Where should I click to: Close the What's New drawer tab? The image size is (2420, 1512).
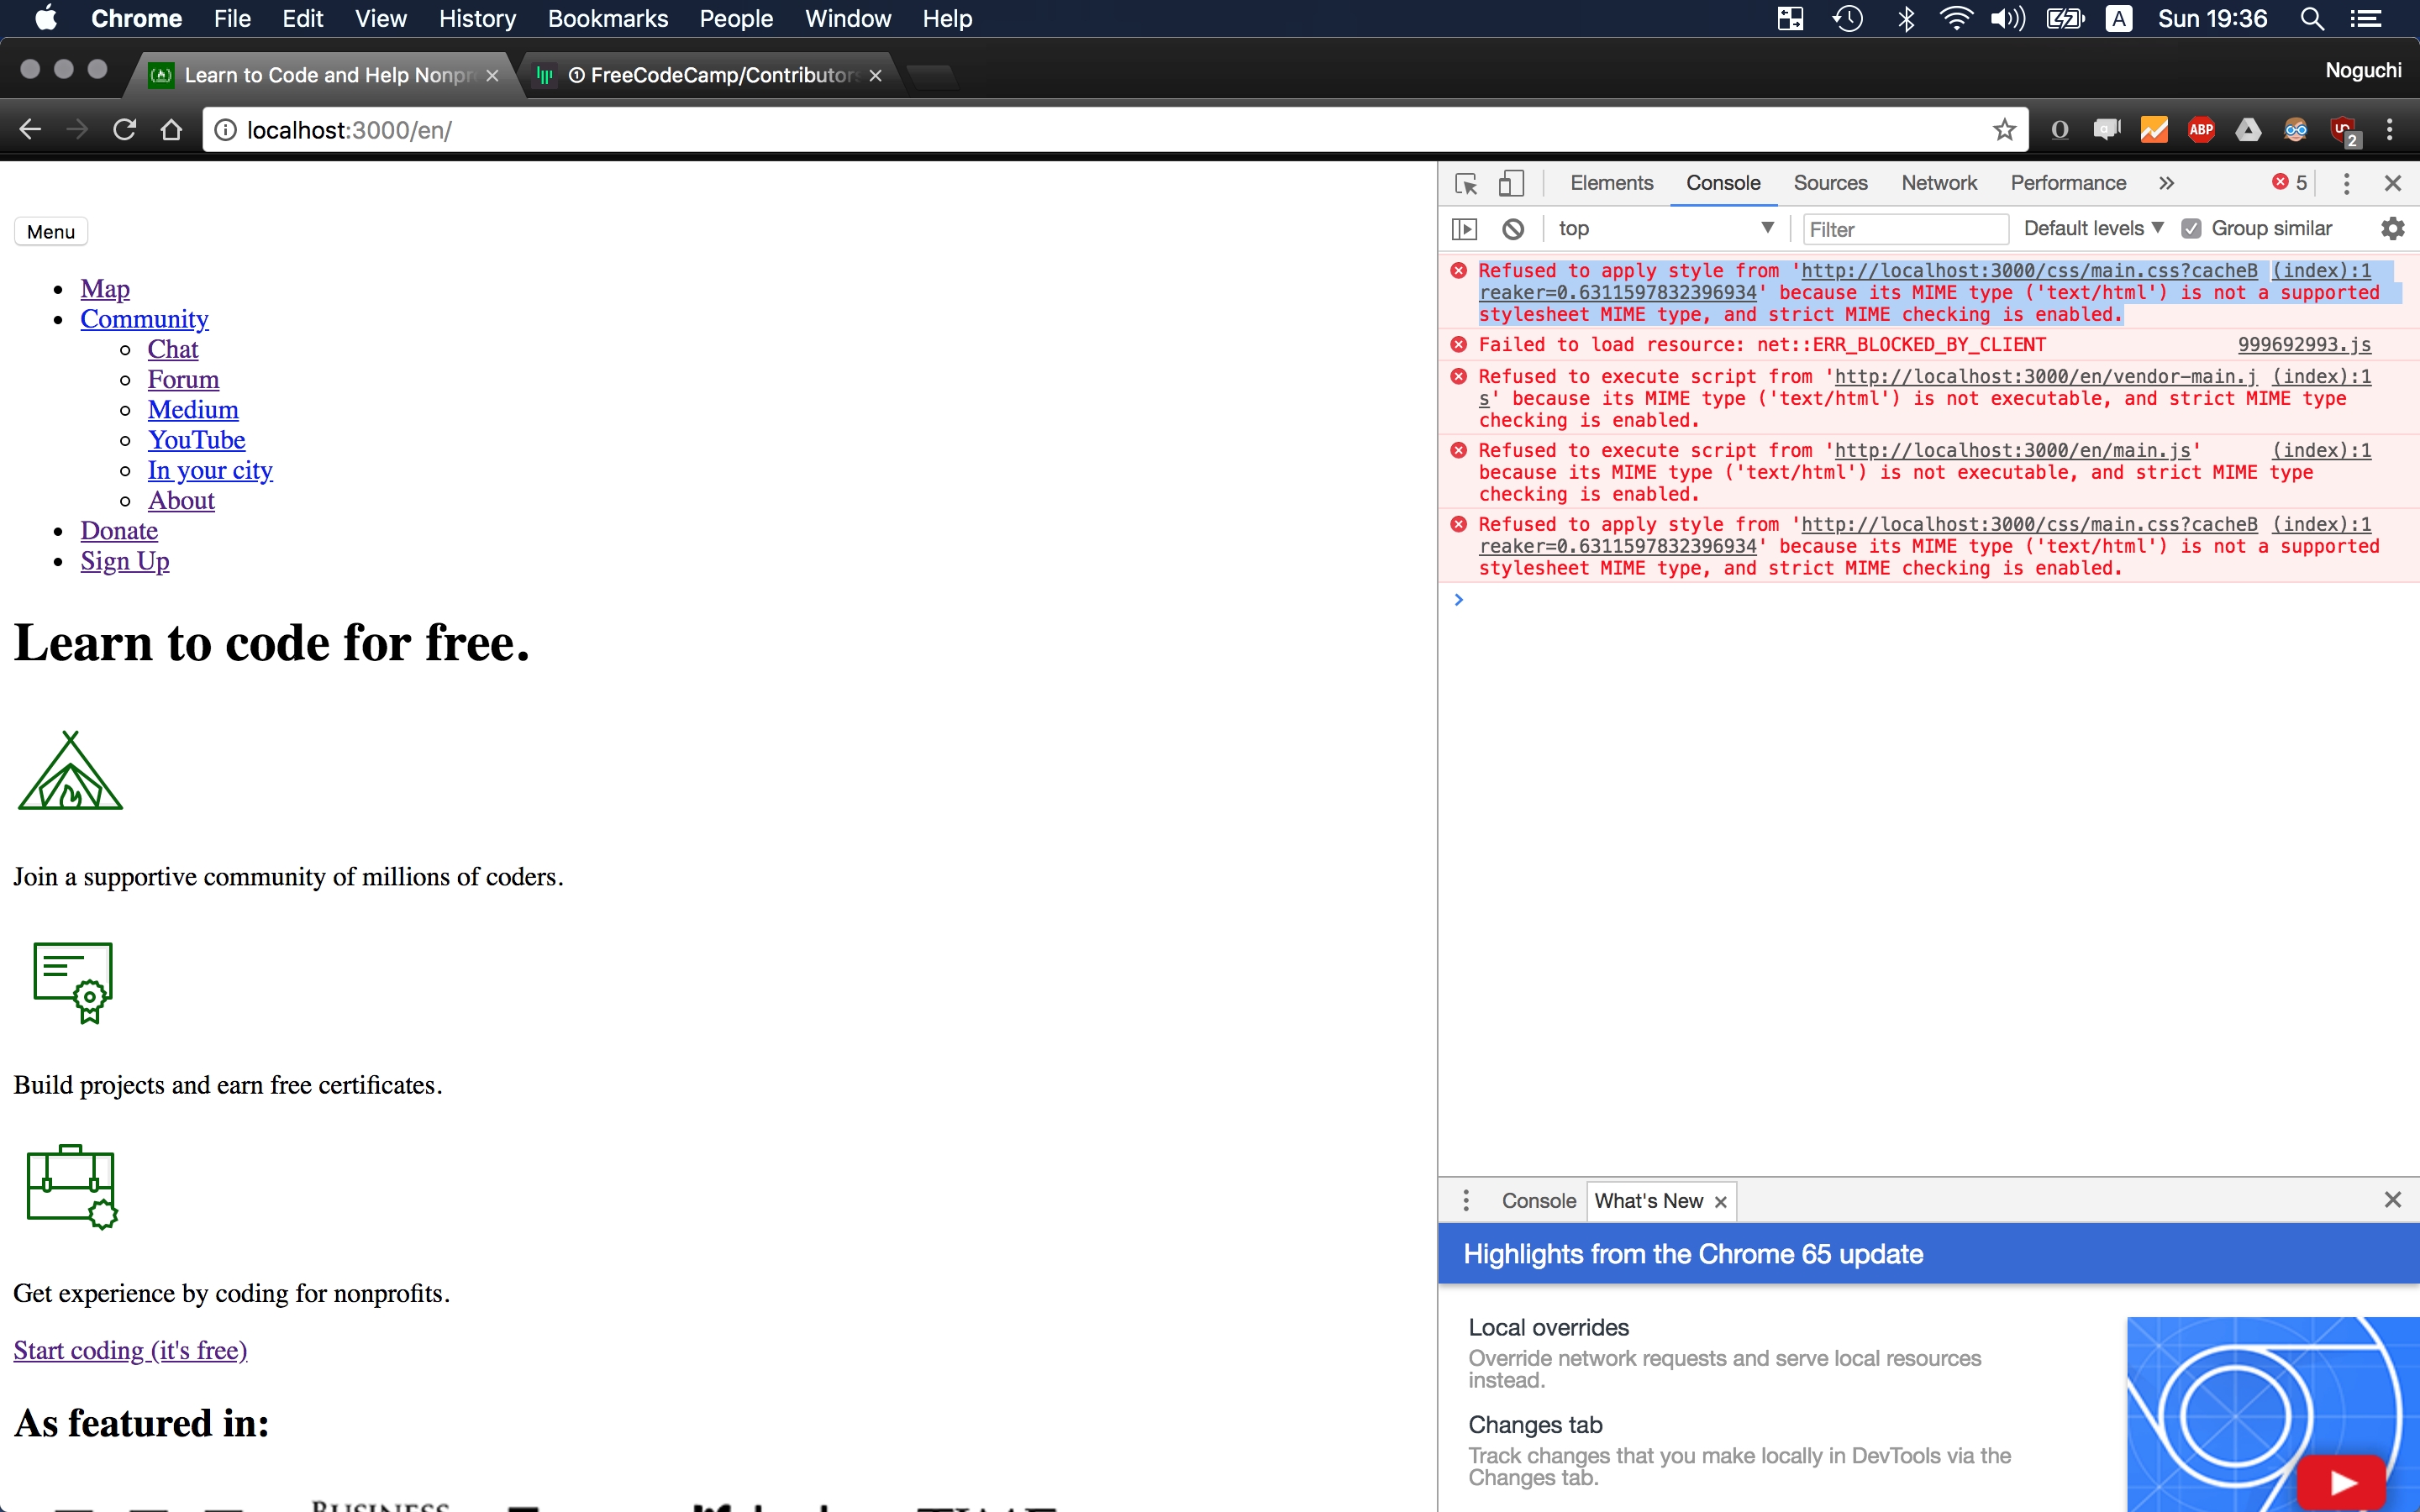(x=1720, y=1202)
